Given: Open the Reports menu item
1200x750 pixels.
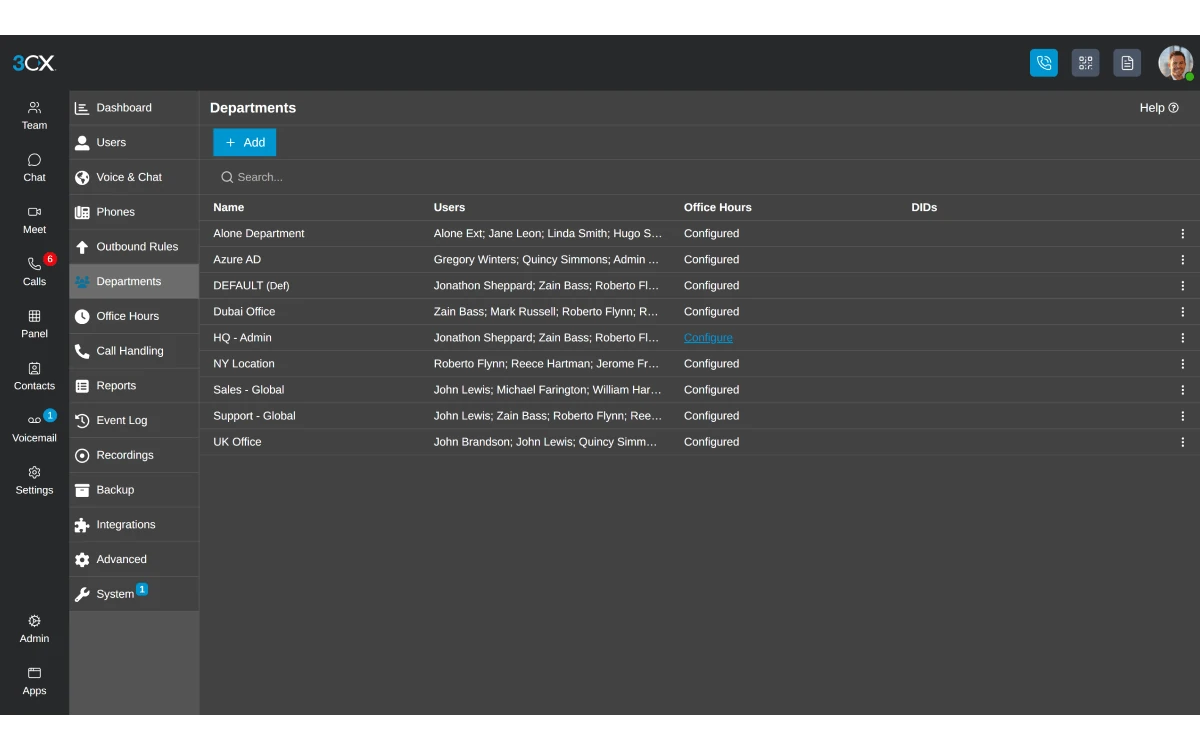Looking at the screenshot, I should click(134, 386).
